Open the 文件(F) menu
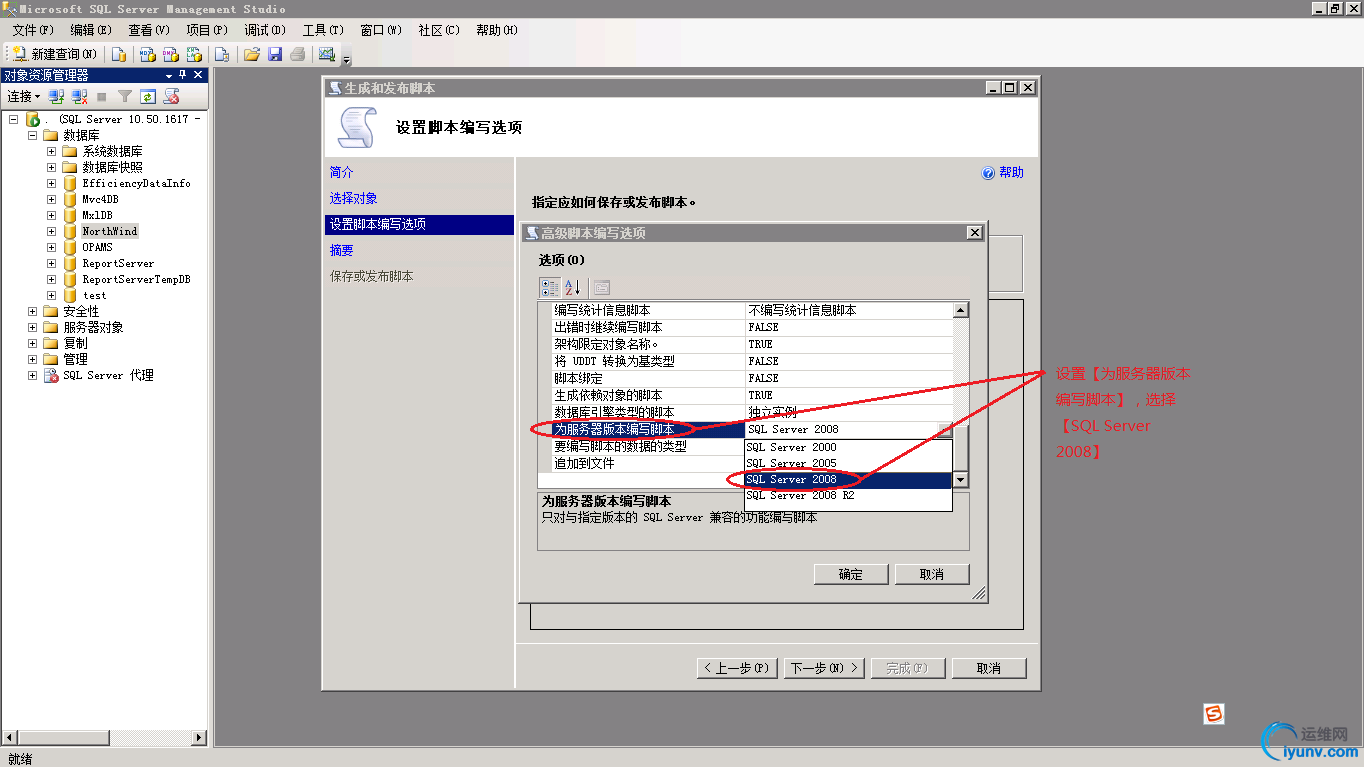The image size is (1364, 768). 33,30
